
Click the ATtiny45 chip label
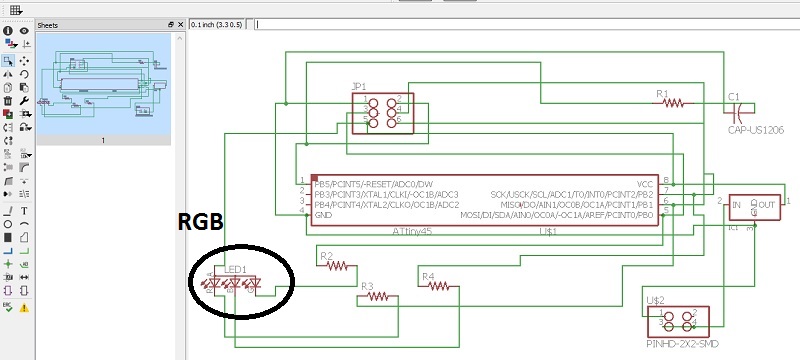click(412, 231)
